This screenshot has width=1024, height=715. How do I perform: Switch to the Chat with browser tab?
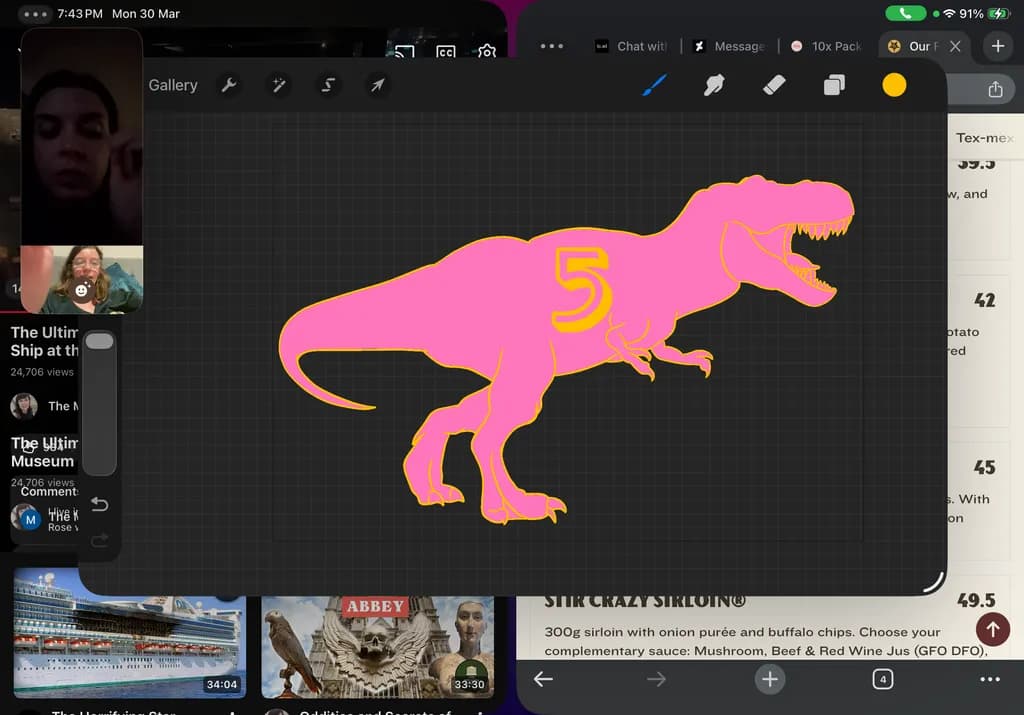click(631, 46)
